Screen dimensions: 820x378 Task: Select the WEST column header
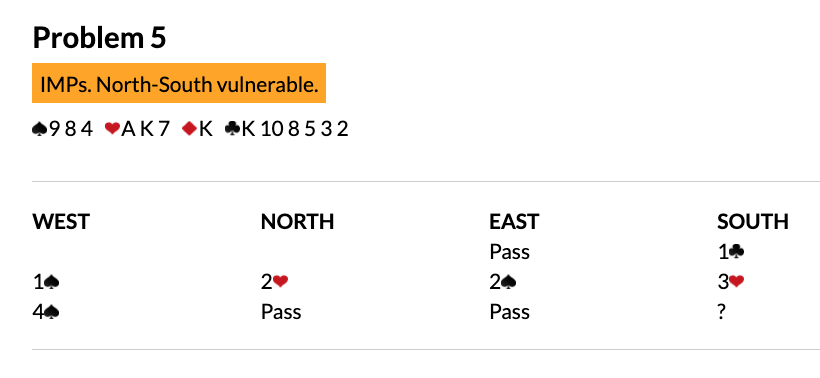[61, 222]
